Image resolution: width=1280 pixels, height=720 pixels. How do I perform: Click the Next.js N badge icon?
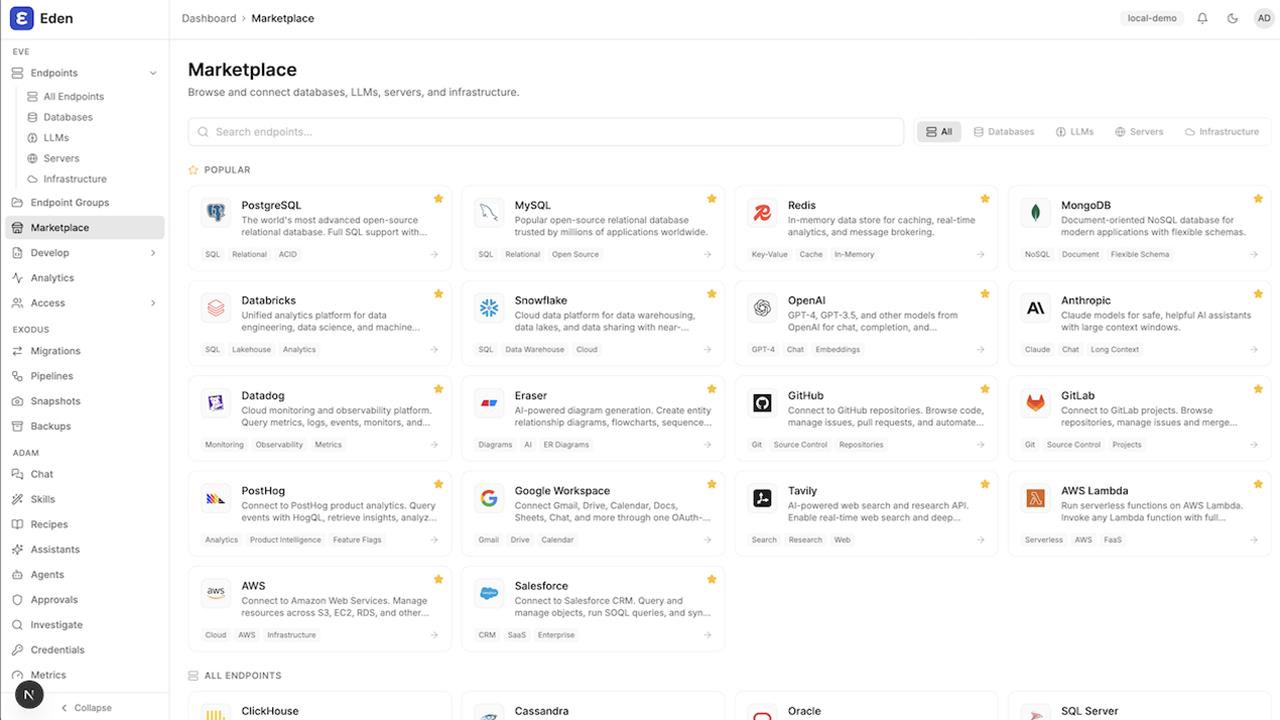click(29, 694)
